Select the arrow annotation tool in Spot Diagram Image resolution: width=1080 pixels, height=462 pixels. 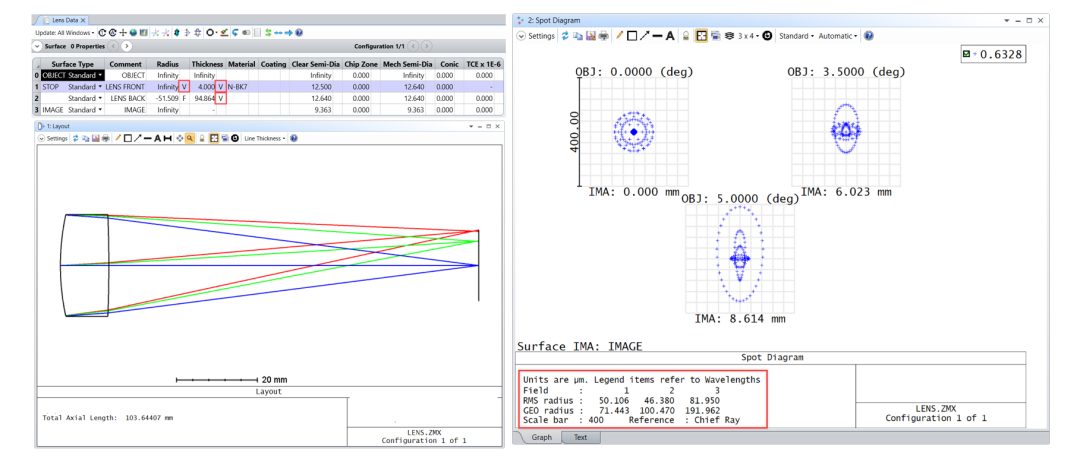coord(645,36)
